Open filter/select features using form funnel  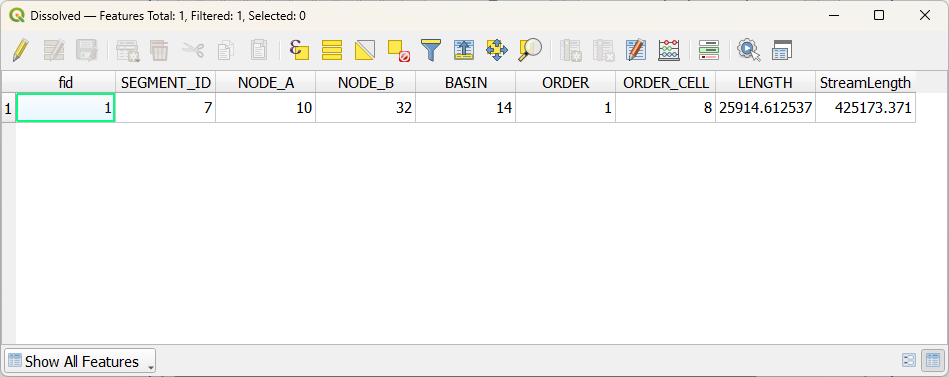click(431, 50)
